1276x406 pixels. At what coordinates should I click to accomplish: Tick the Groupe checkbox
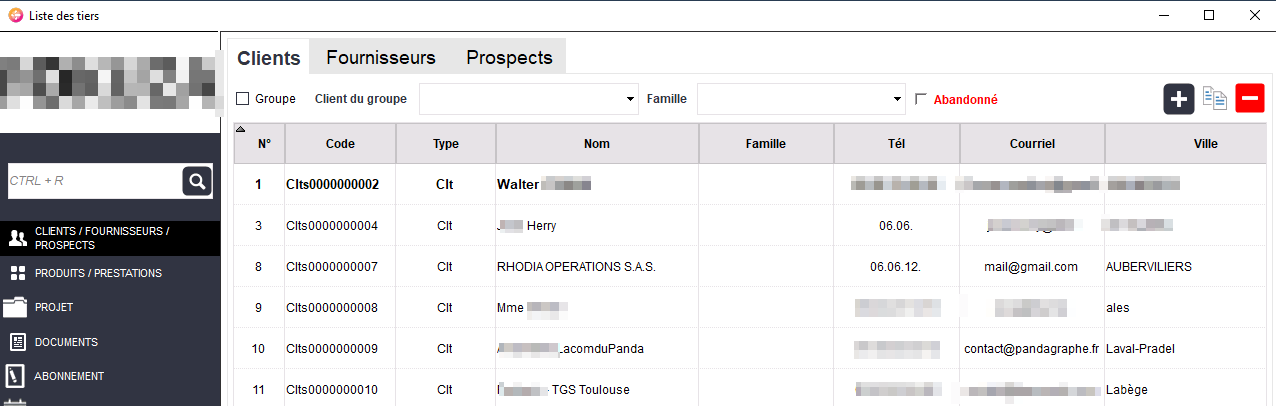click(242, 99)
